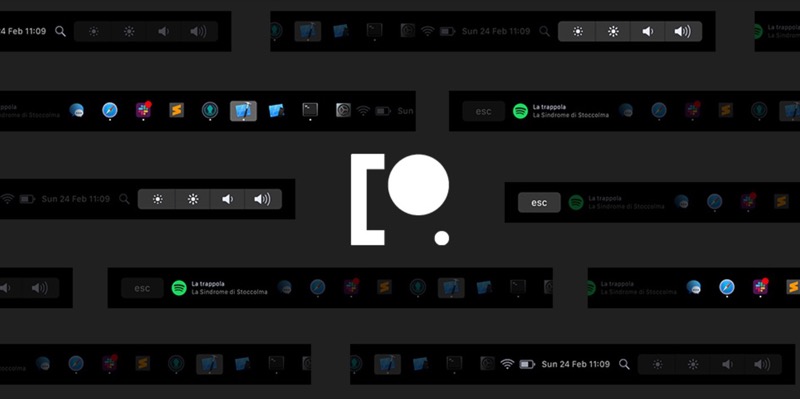Viewport: 800px width, 399px height.
Task: Click the bright blueprint icon right of highlighted Xcode
Action: point(276,110)
